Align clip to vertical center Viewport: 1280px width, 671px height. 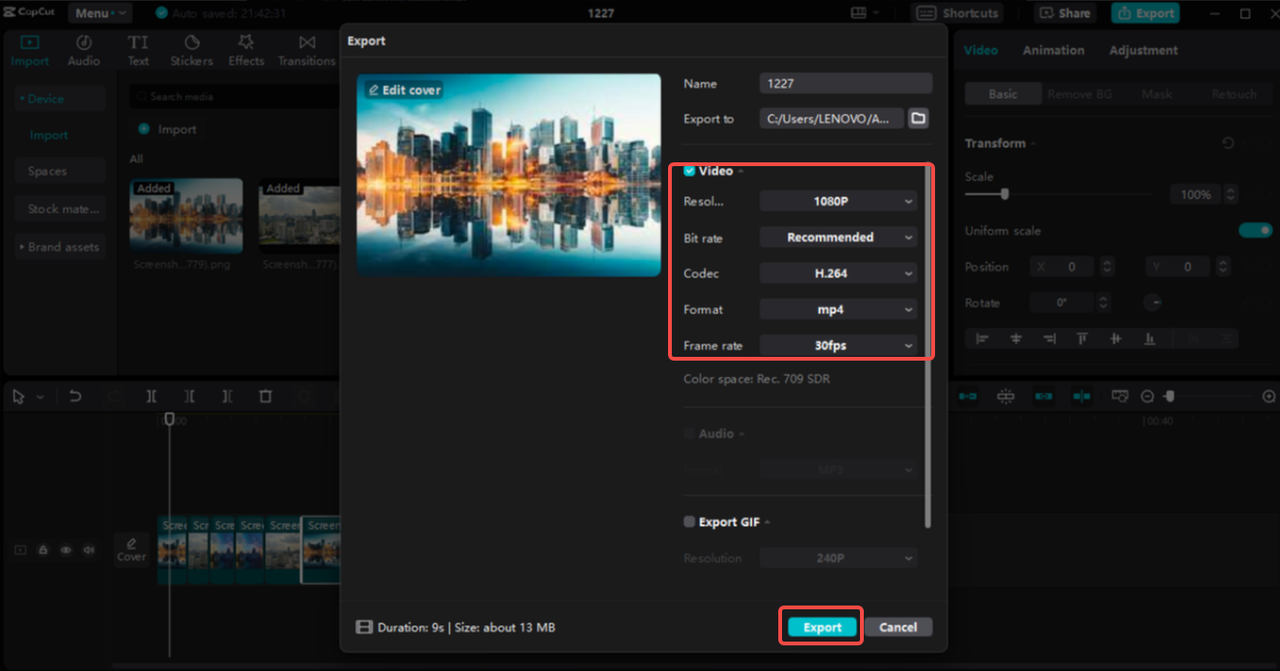(1116, 339)
